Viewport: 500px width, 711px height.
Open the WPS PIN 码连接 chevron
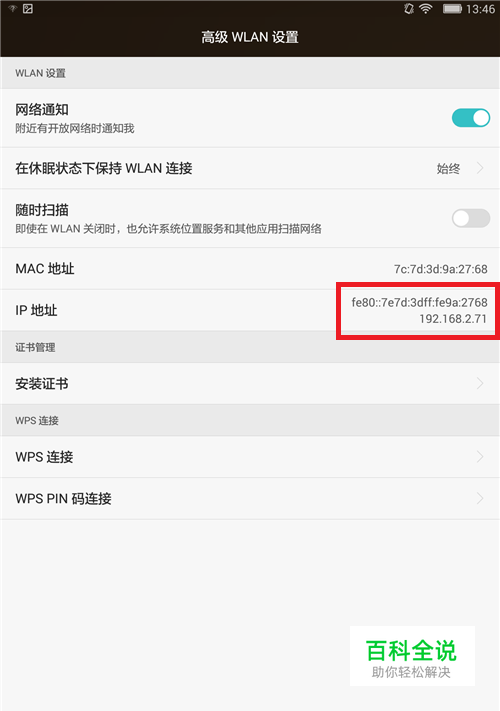point(480,498)
